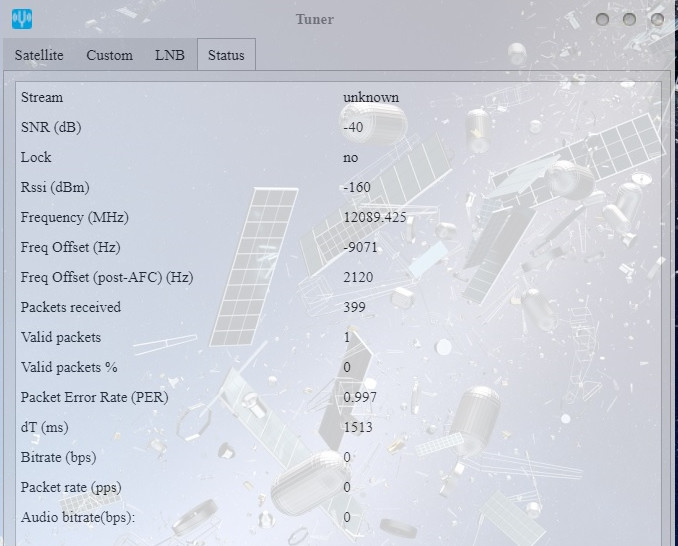Screen dimensions: 678x546
Task: Click the SNR (dB) label
Action: pos(51,127)
